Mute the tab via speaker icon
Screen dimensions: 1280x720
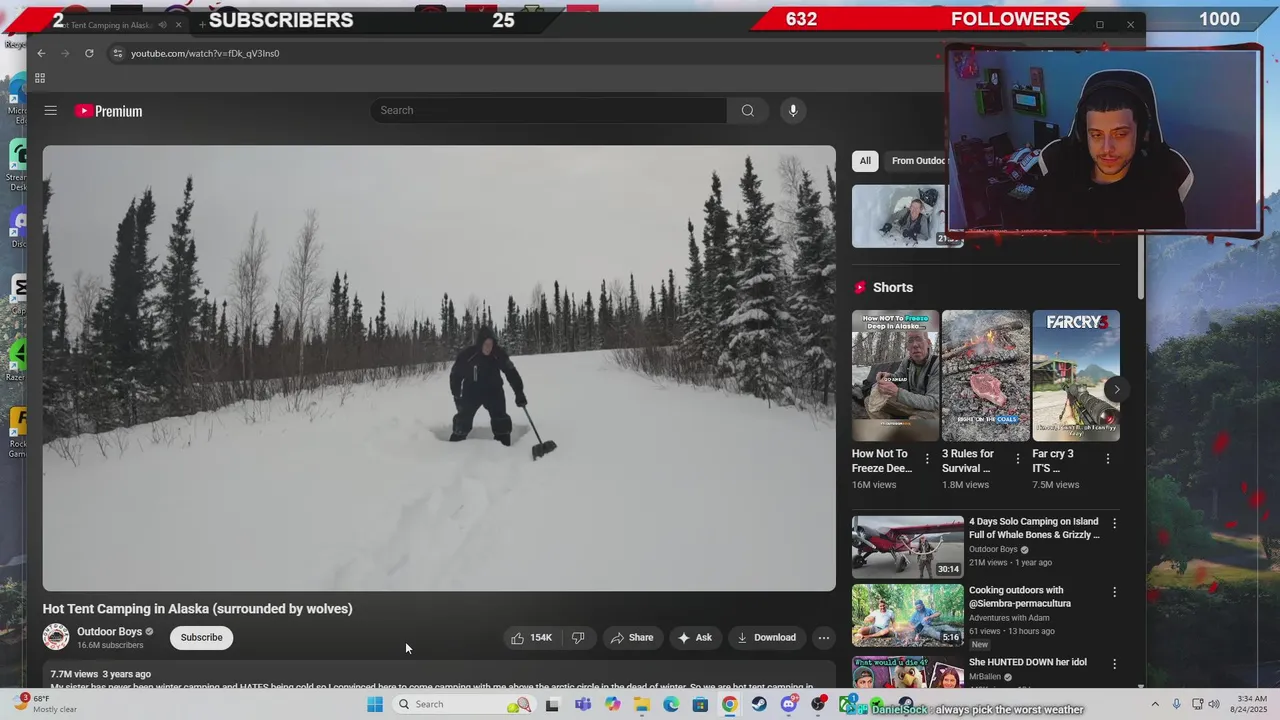pyautogui.click(x=162, y=25)
